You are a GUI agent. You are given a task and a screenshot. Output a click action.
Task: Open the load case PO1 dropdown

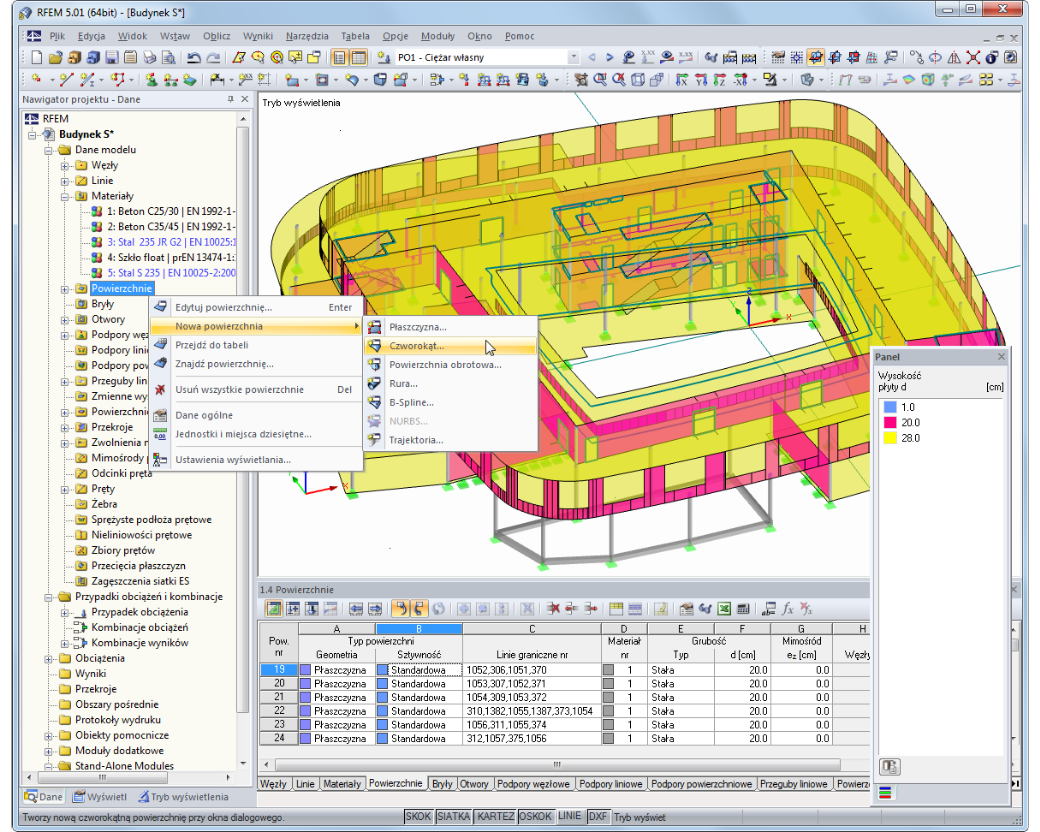[574, 58]
